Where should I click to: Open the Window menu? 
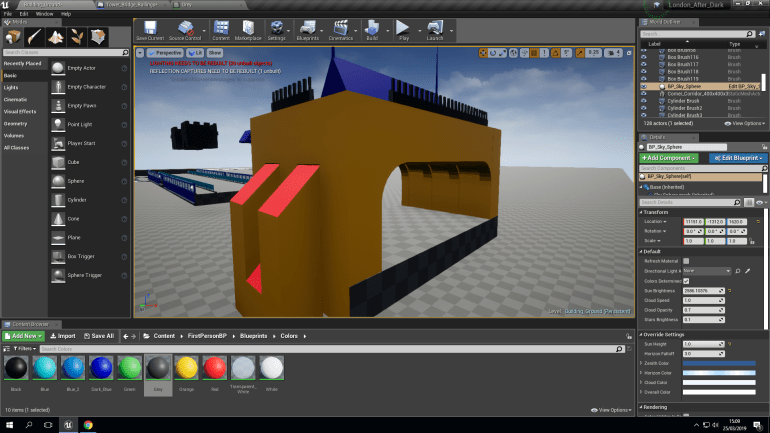click(x=44, y=14)
